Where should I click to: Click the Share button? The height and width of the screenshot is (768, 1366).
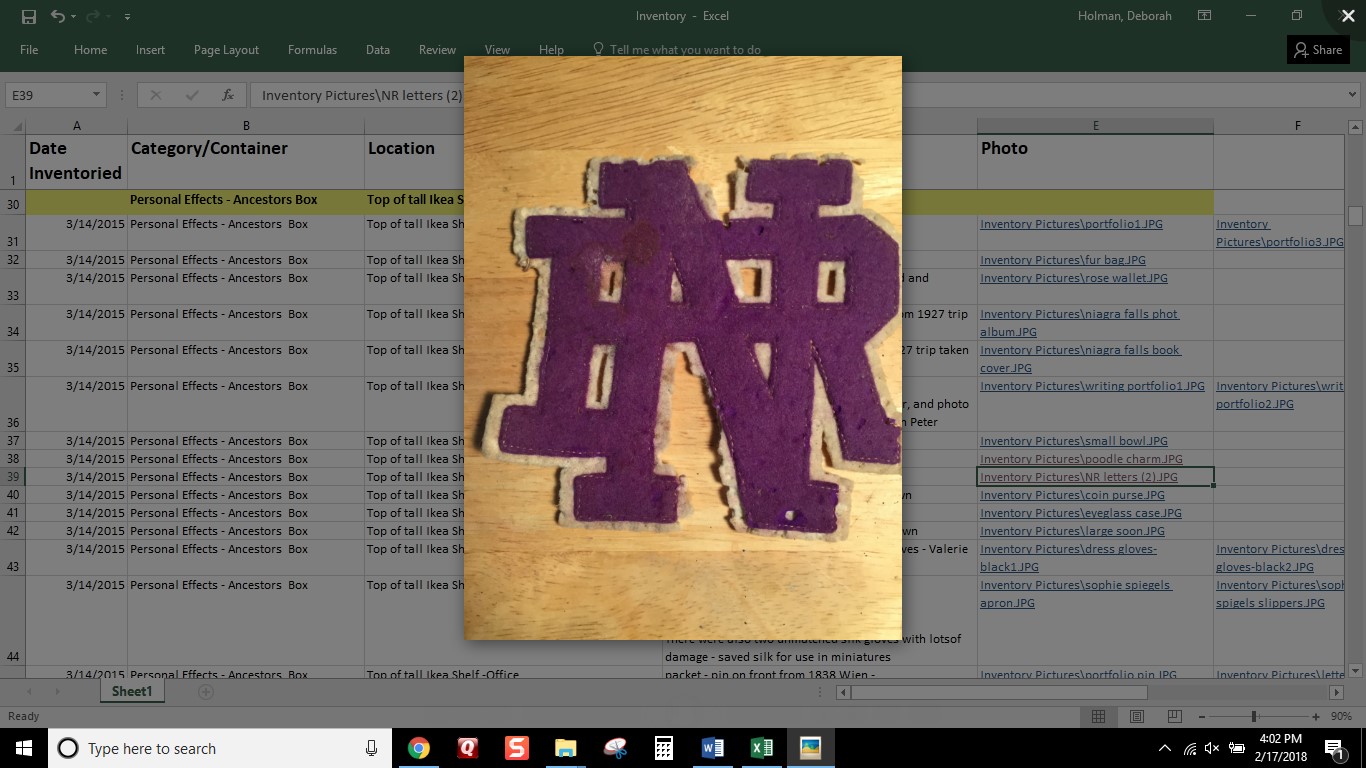(1318, 50)
